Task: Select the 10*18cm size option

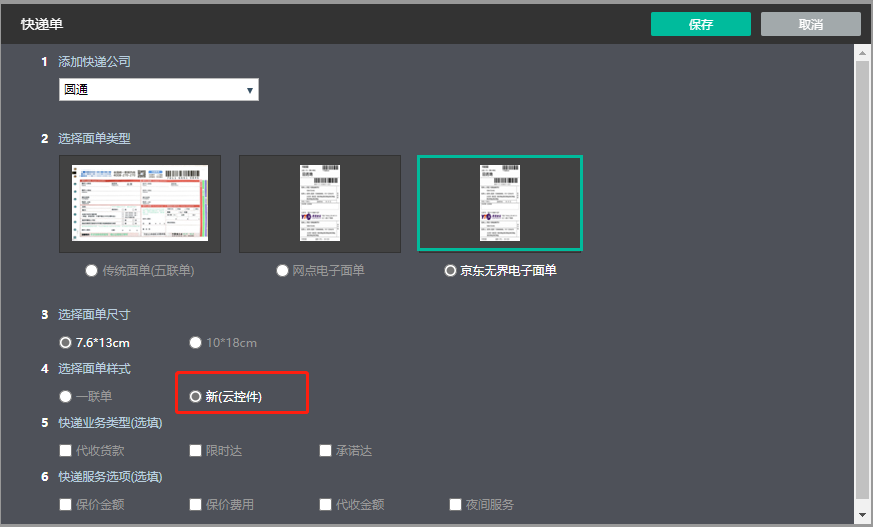Action: pyautogui.click(x=195, y=343)
